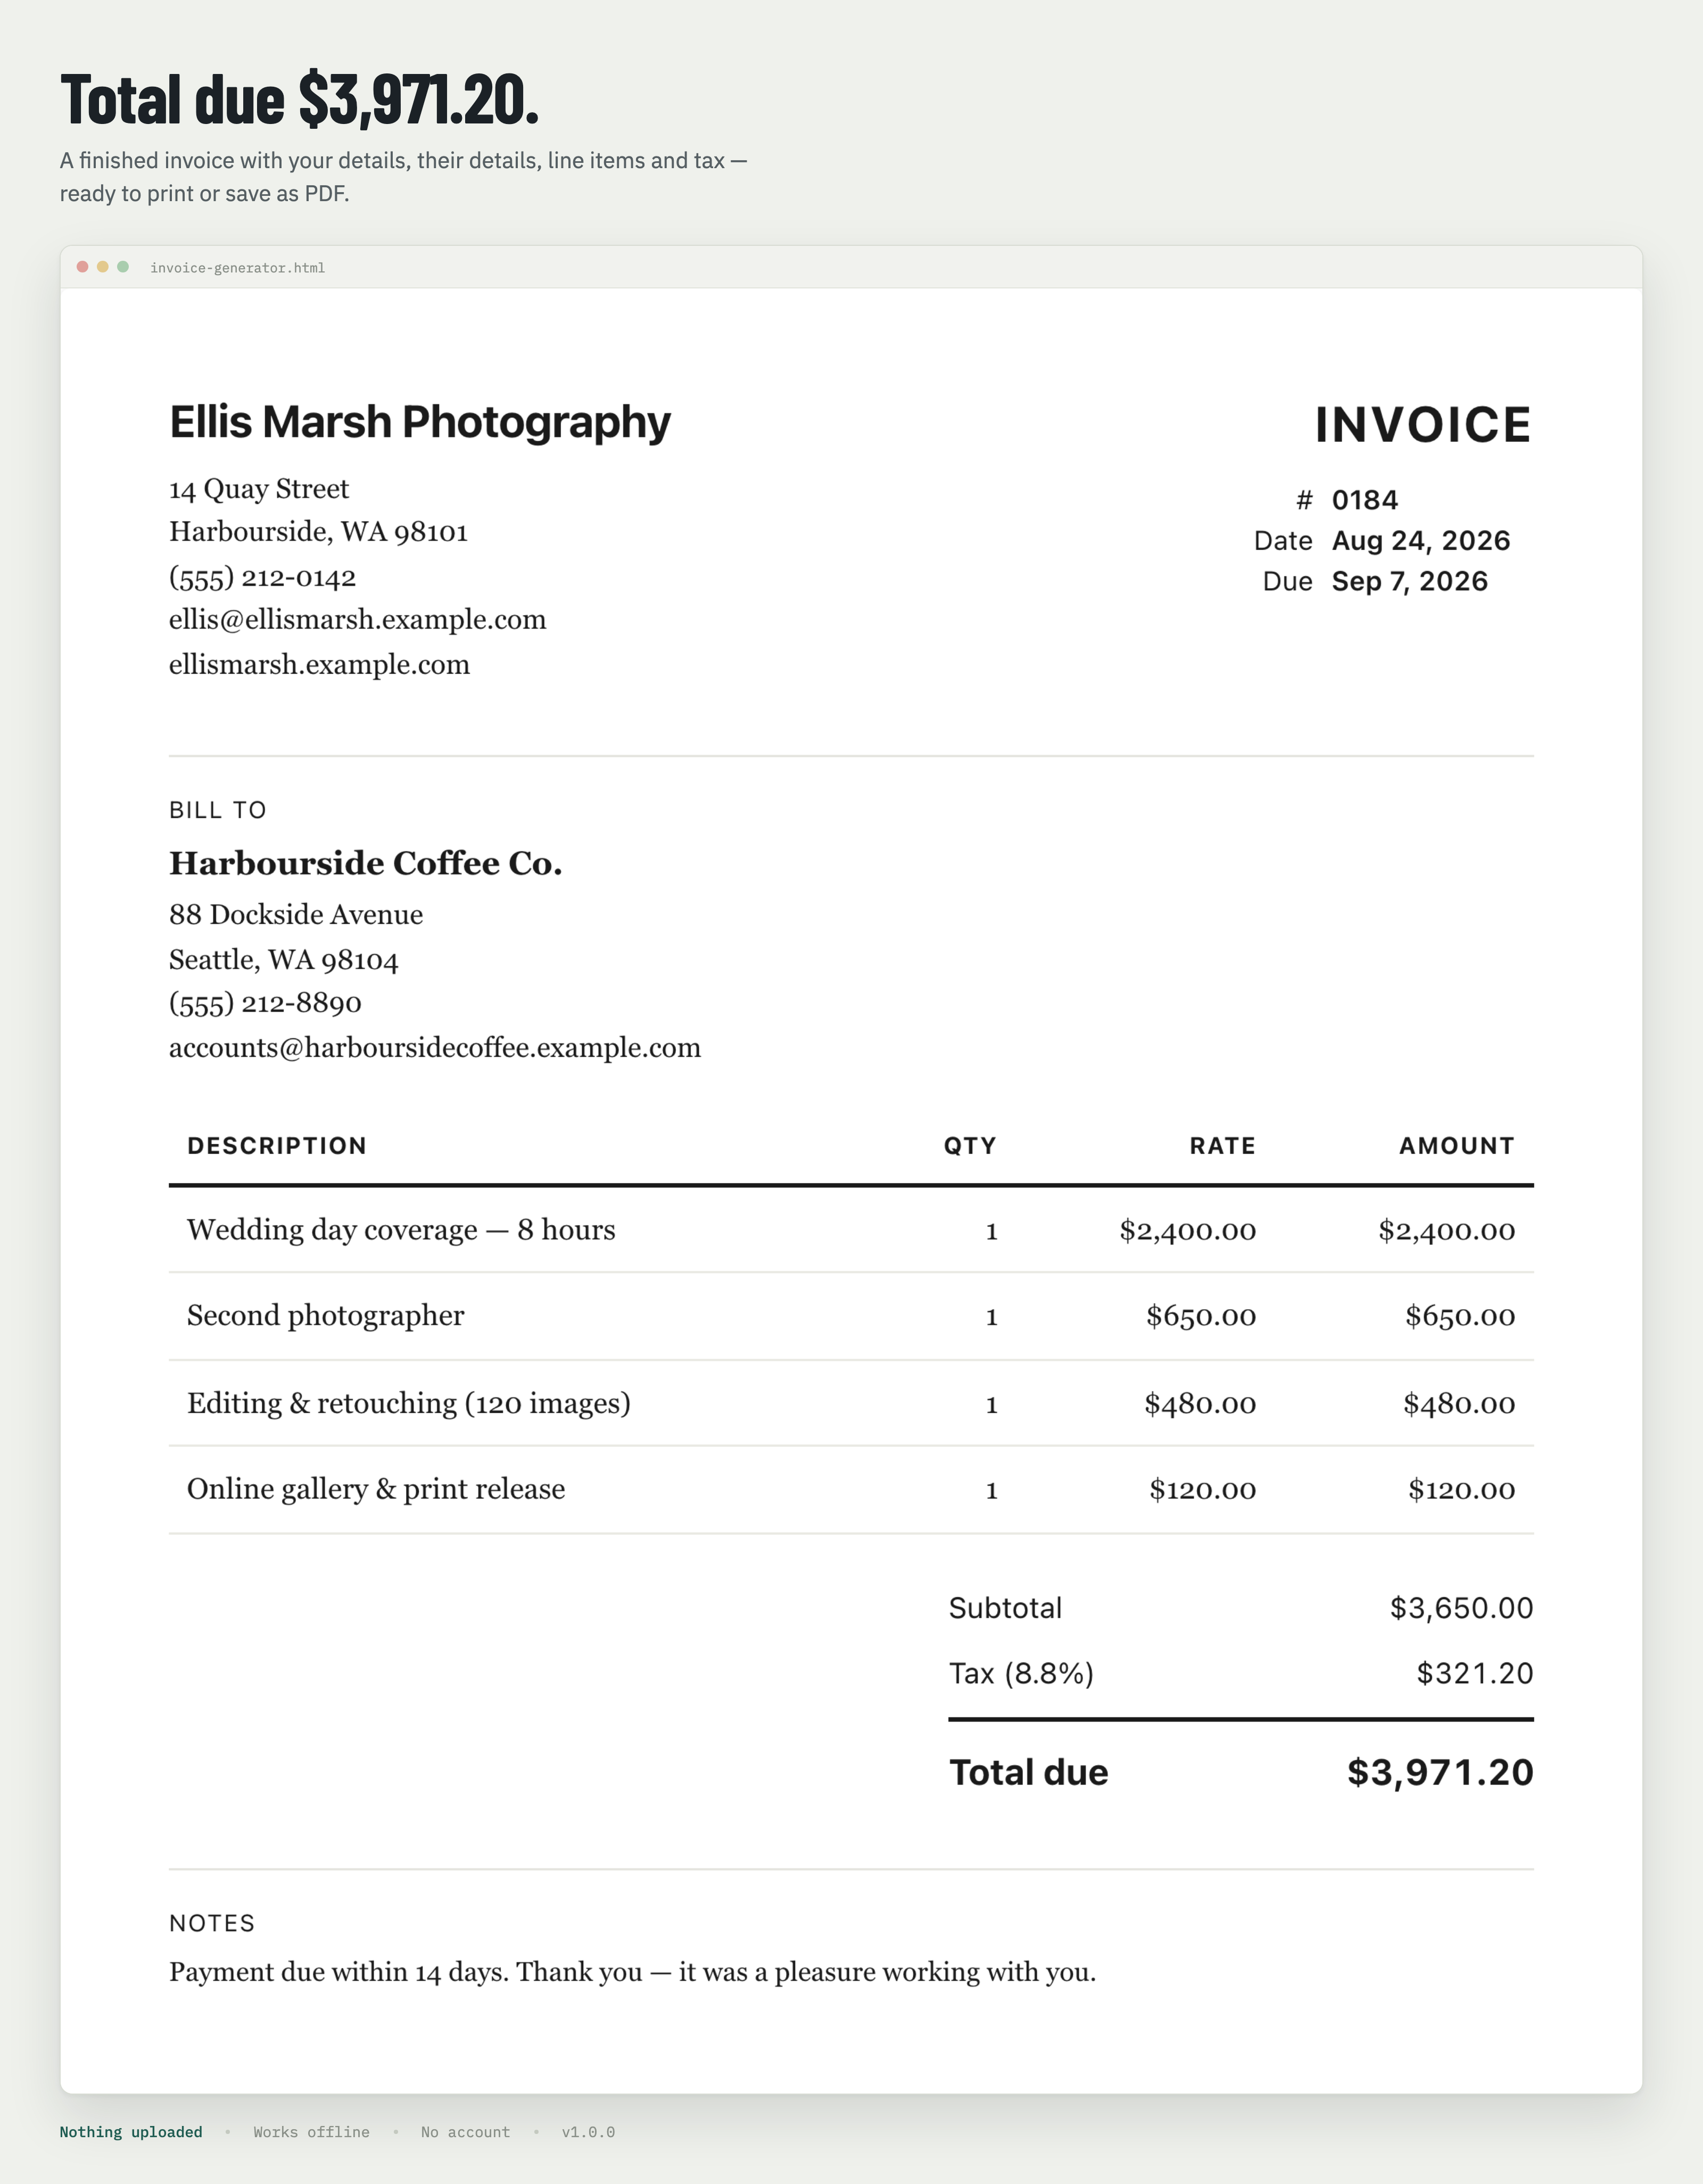Click the yellow window dot

(103, 267)
